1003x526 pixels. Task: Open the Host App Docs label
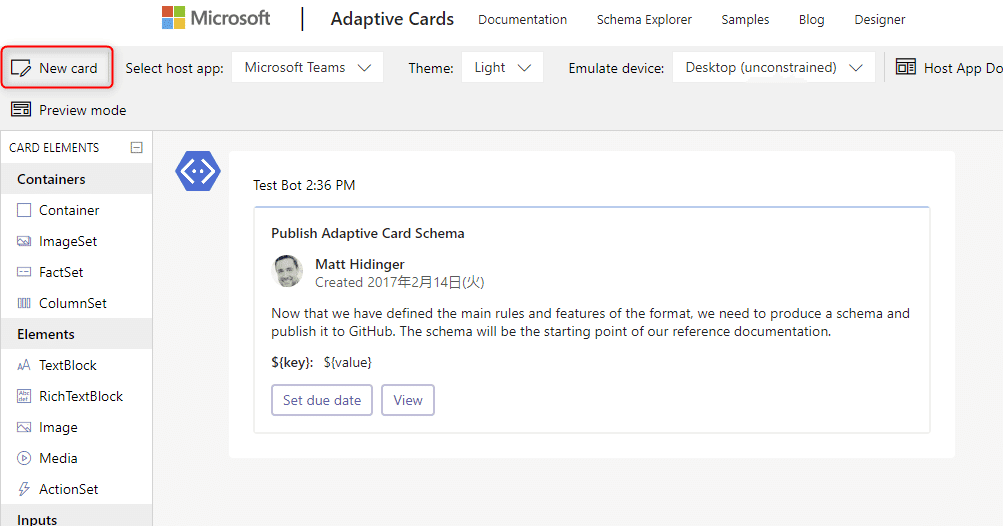point(963,68)
